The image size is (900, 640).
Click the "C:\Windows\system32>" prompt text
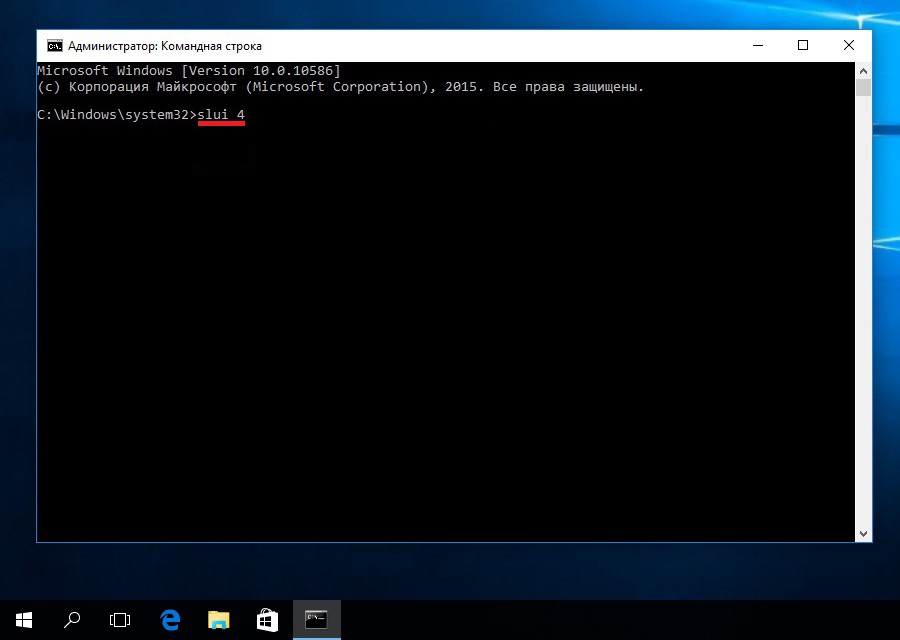click(117, 115)
